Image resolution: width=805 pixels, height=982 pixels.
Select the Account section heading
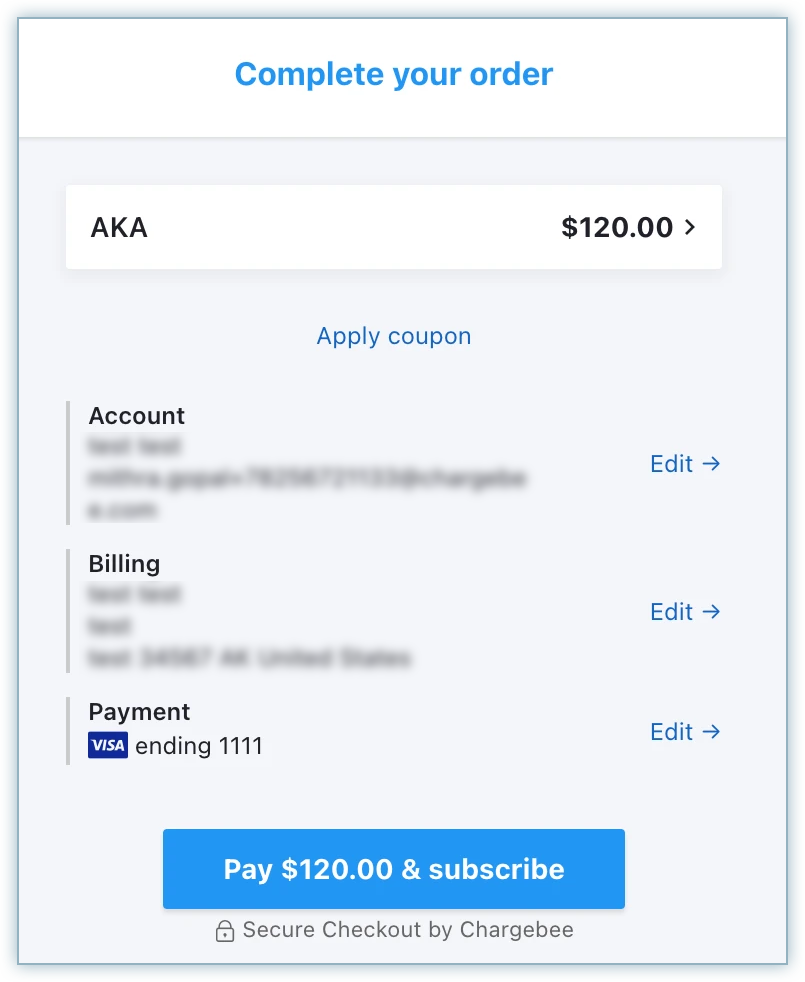137,416
